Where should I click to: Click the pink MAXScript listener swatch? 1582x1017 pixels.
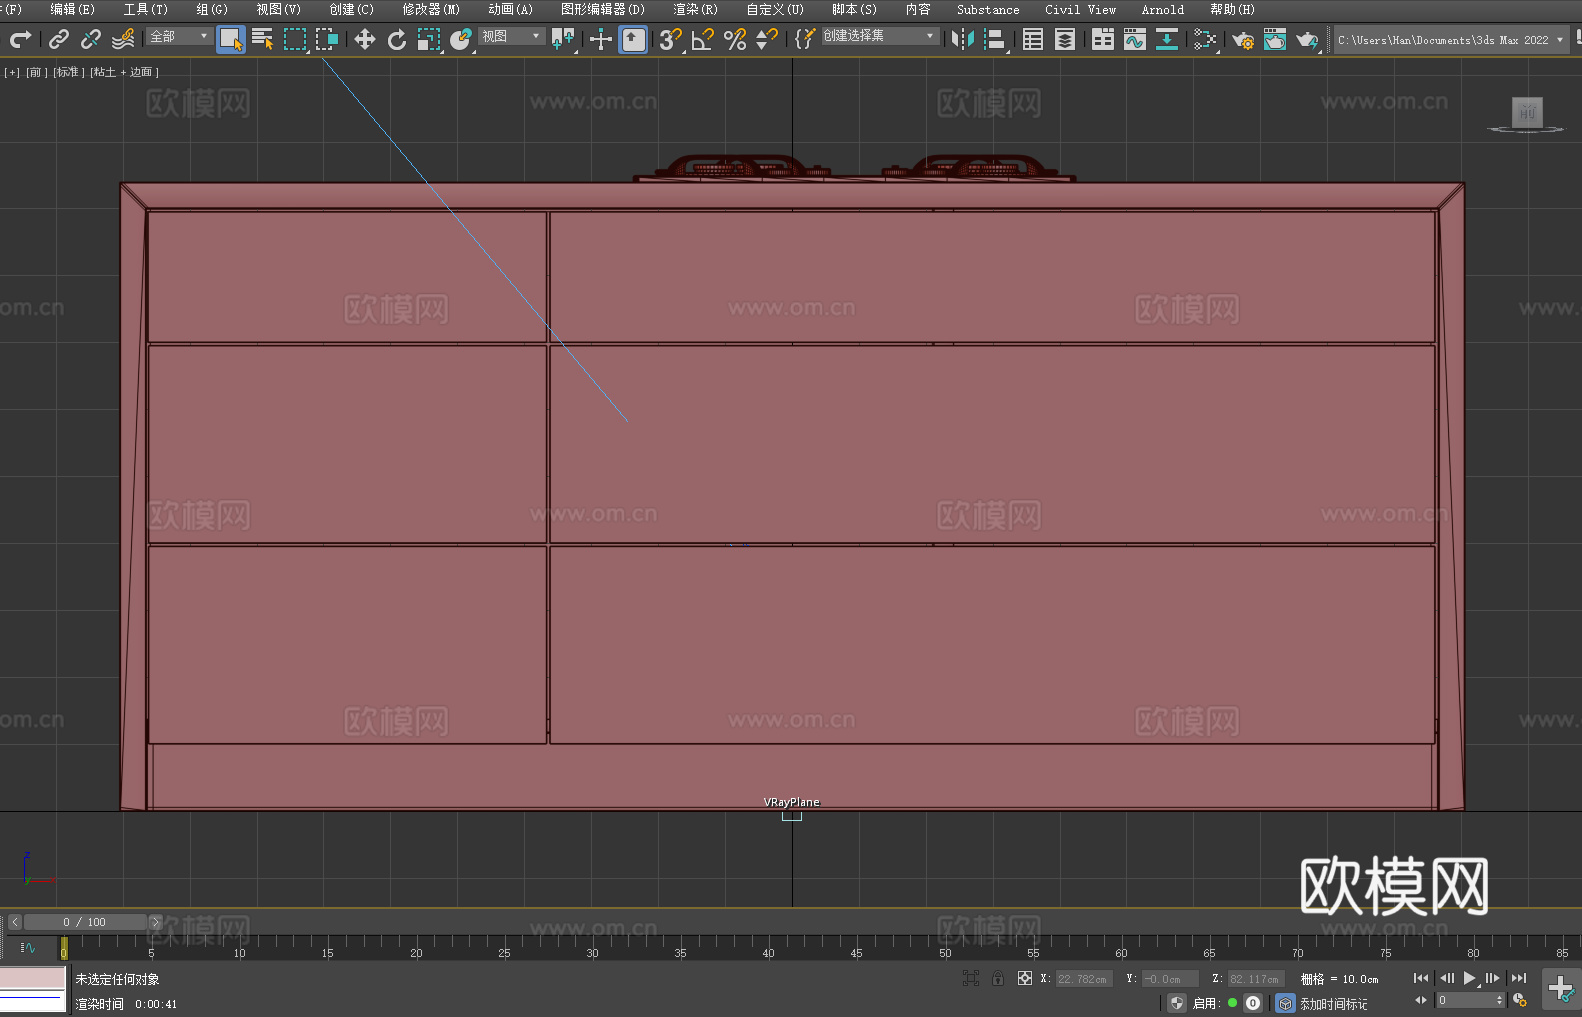tap(33, 978)
